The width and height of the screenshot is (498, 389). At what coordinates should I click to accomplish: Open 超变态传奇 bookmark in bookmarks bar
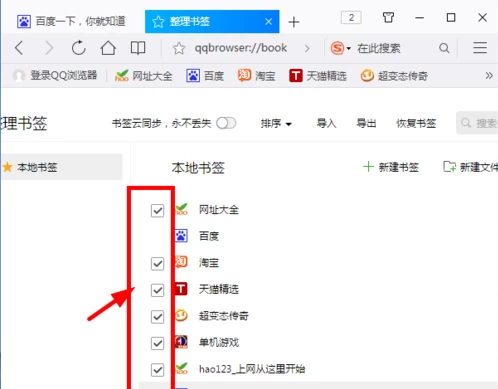(394, 76)
